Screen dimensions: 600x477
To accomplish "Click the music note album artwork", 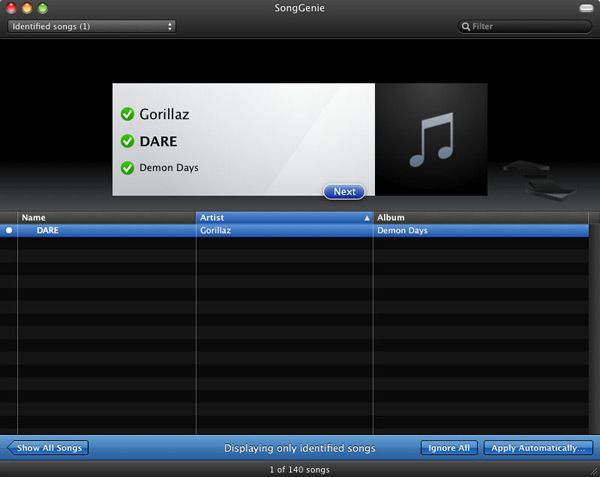I will pos(431,140).
